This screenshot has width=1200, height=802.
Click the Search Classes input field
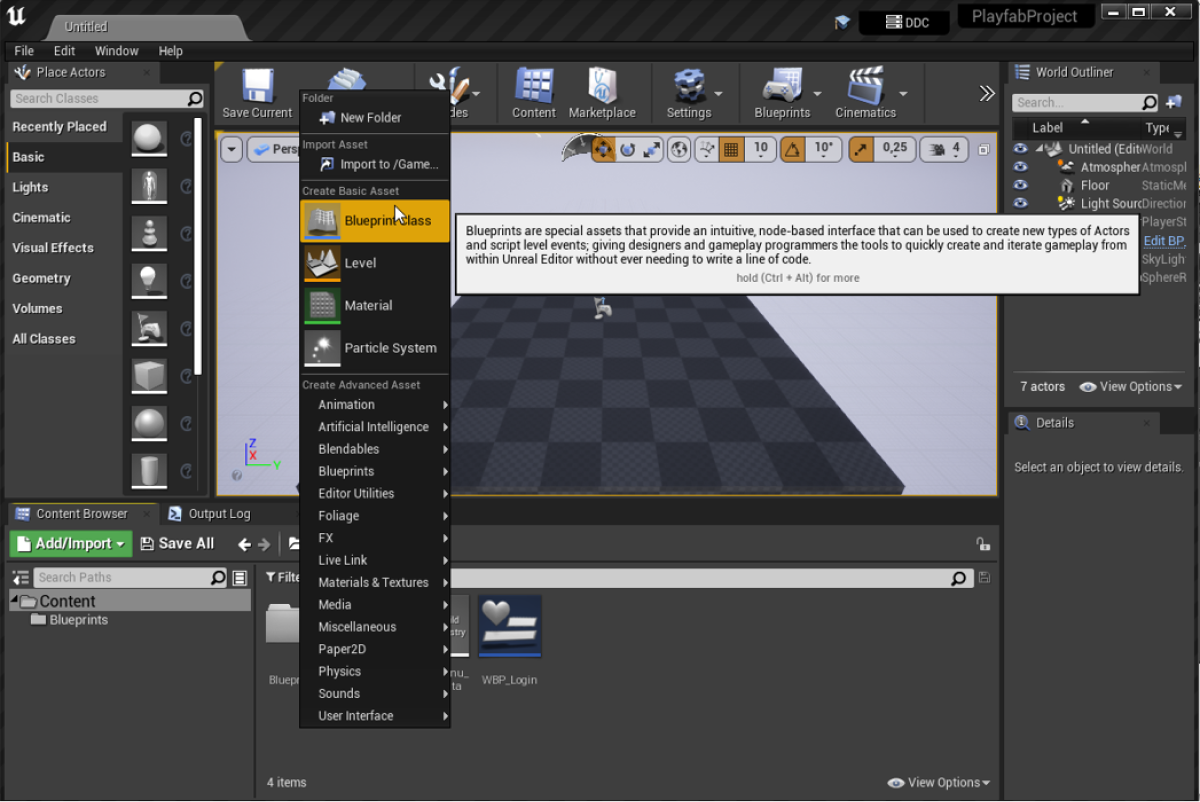tap(98, 99)
